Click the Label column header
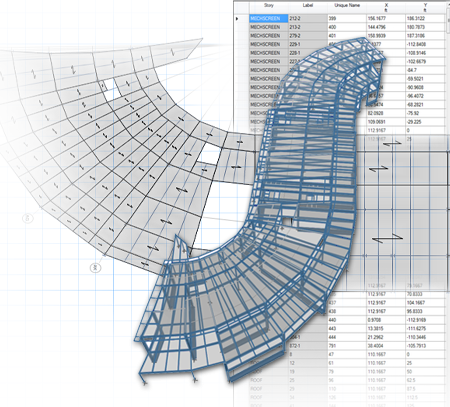 click(x=308, y=7)
